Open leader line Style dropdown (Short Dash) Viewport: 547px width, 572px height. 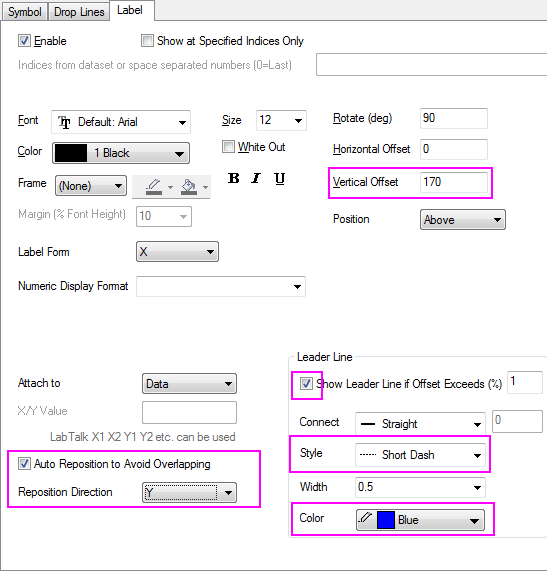420,455
